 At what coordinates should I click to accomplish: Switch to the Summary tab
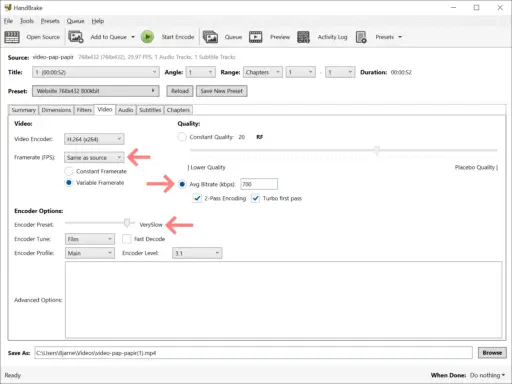click(x=23, y=110)
